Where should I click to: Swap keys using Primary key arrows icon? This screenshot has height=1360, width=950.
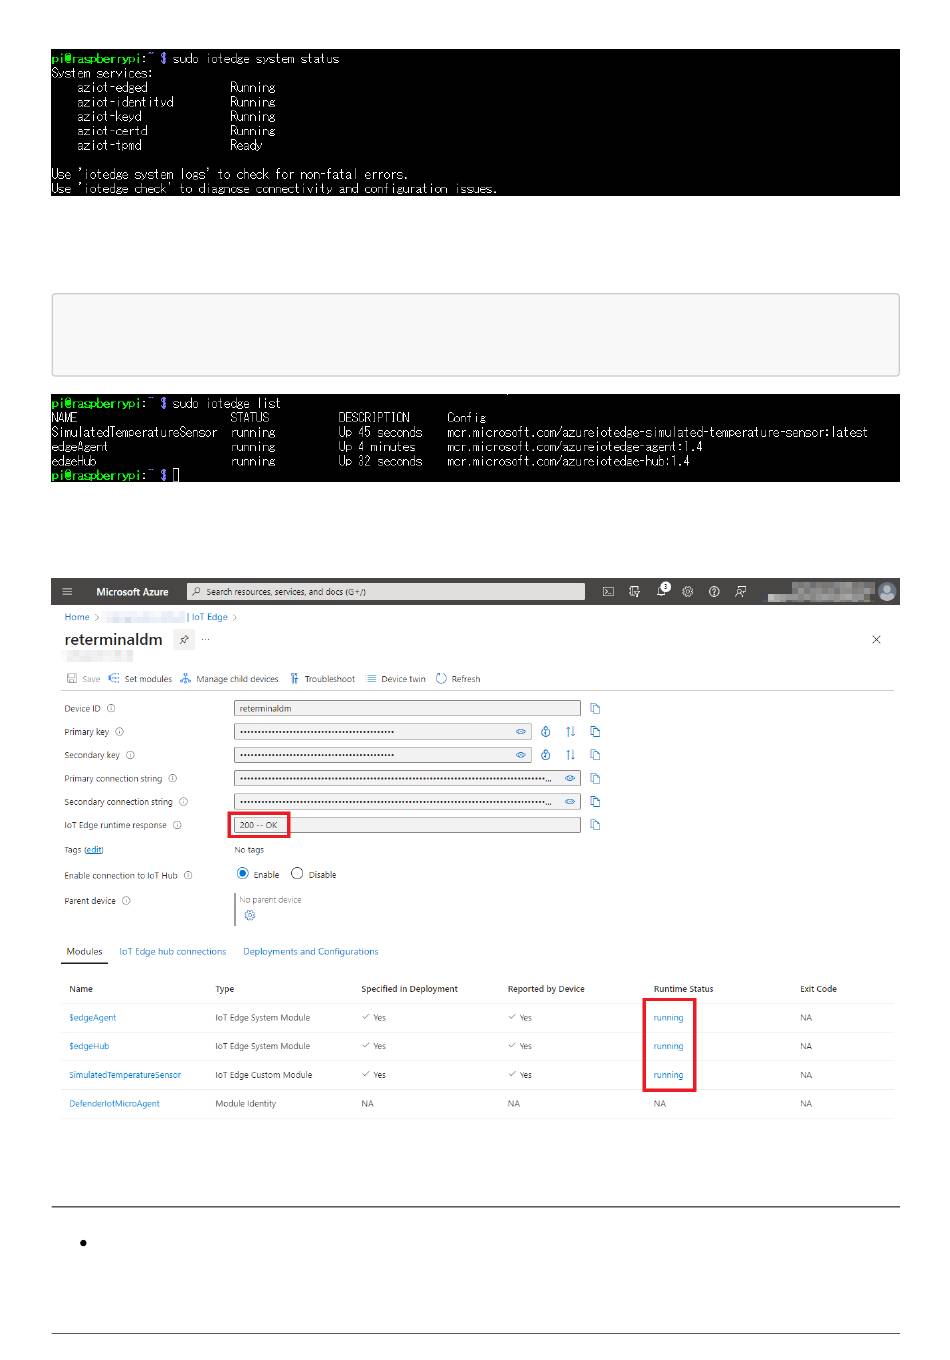570,731
